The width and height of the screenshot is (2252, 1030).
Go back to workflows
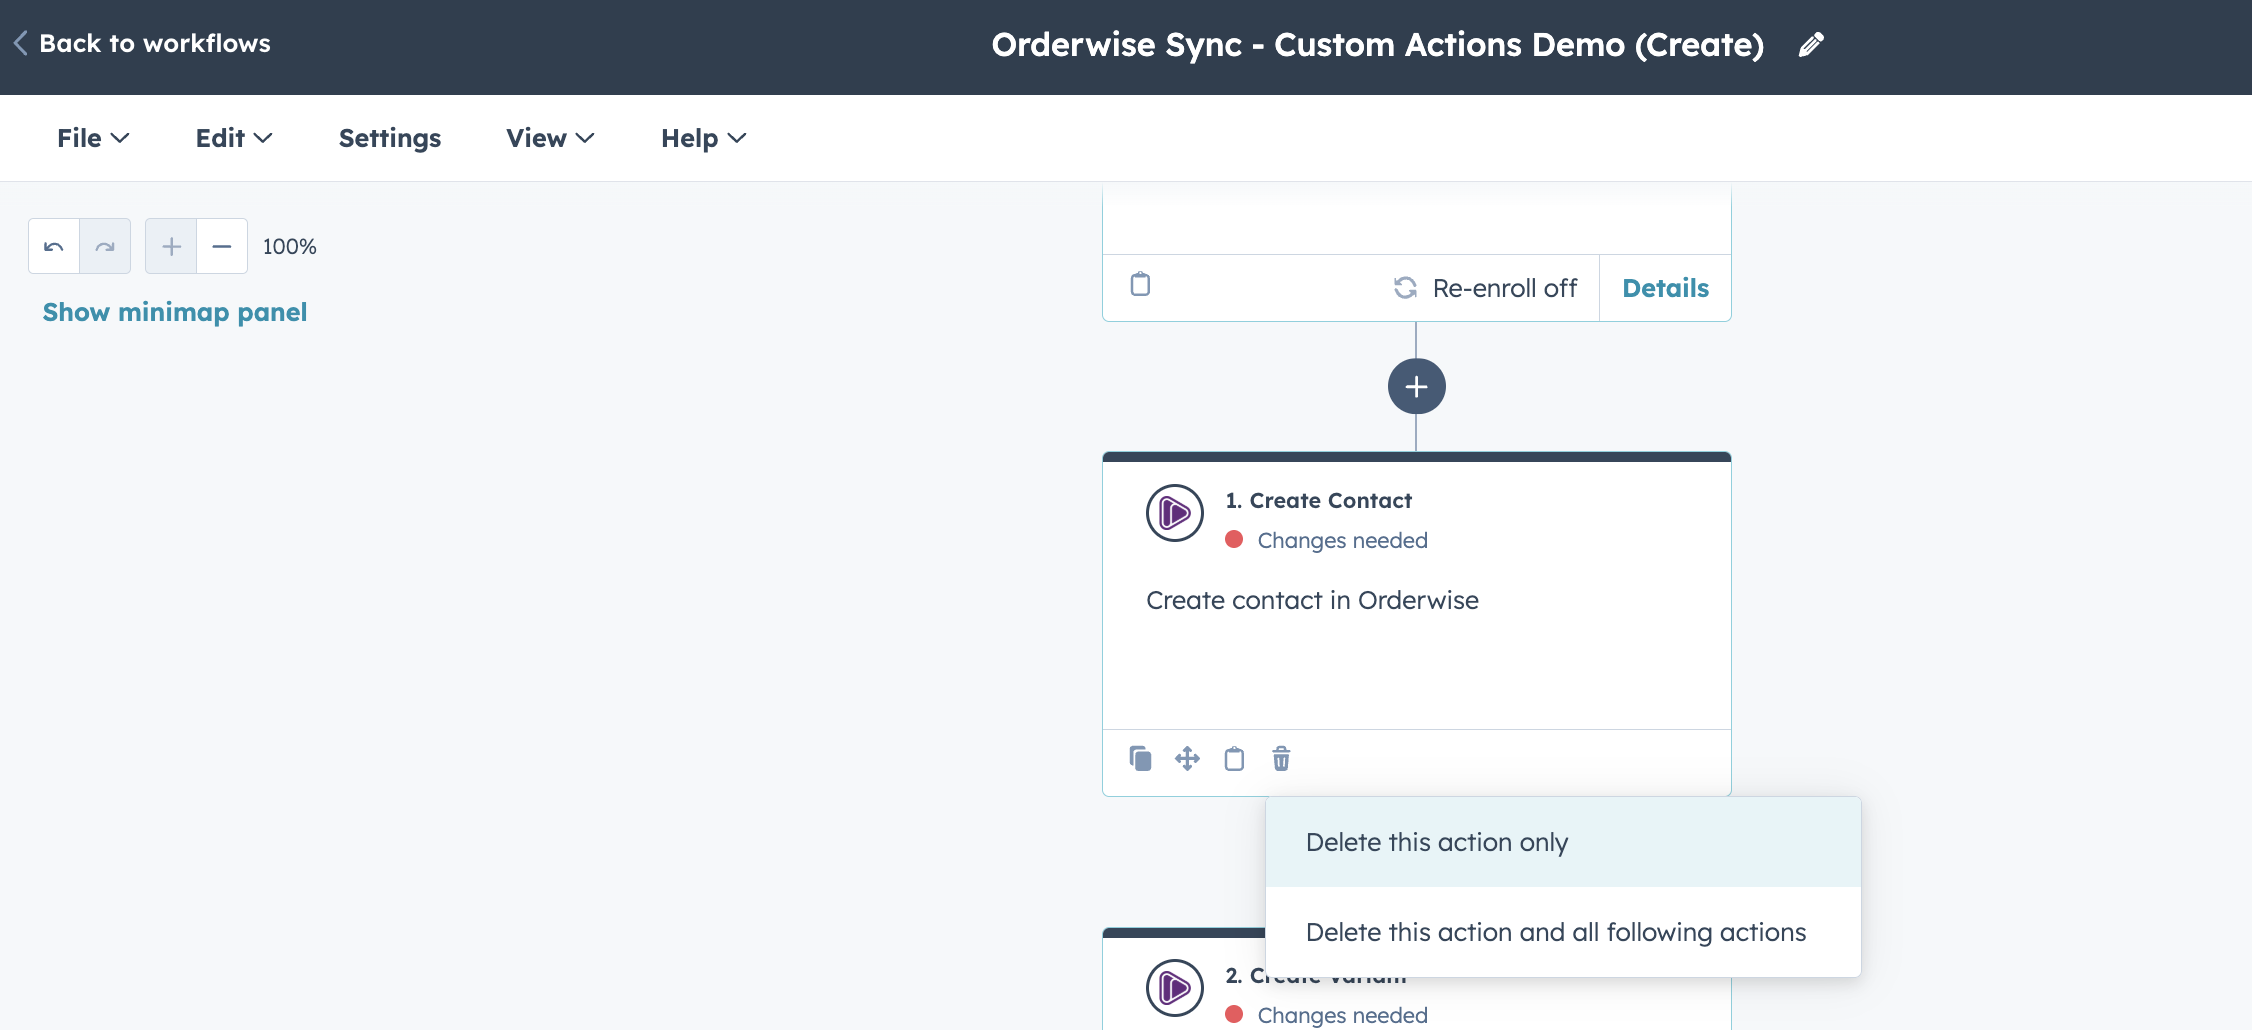click(x=155, y=43)
